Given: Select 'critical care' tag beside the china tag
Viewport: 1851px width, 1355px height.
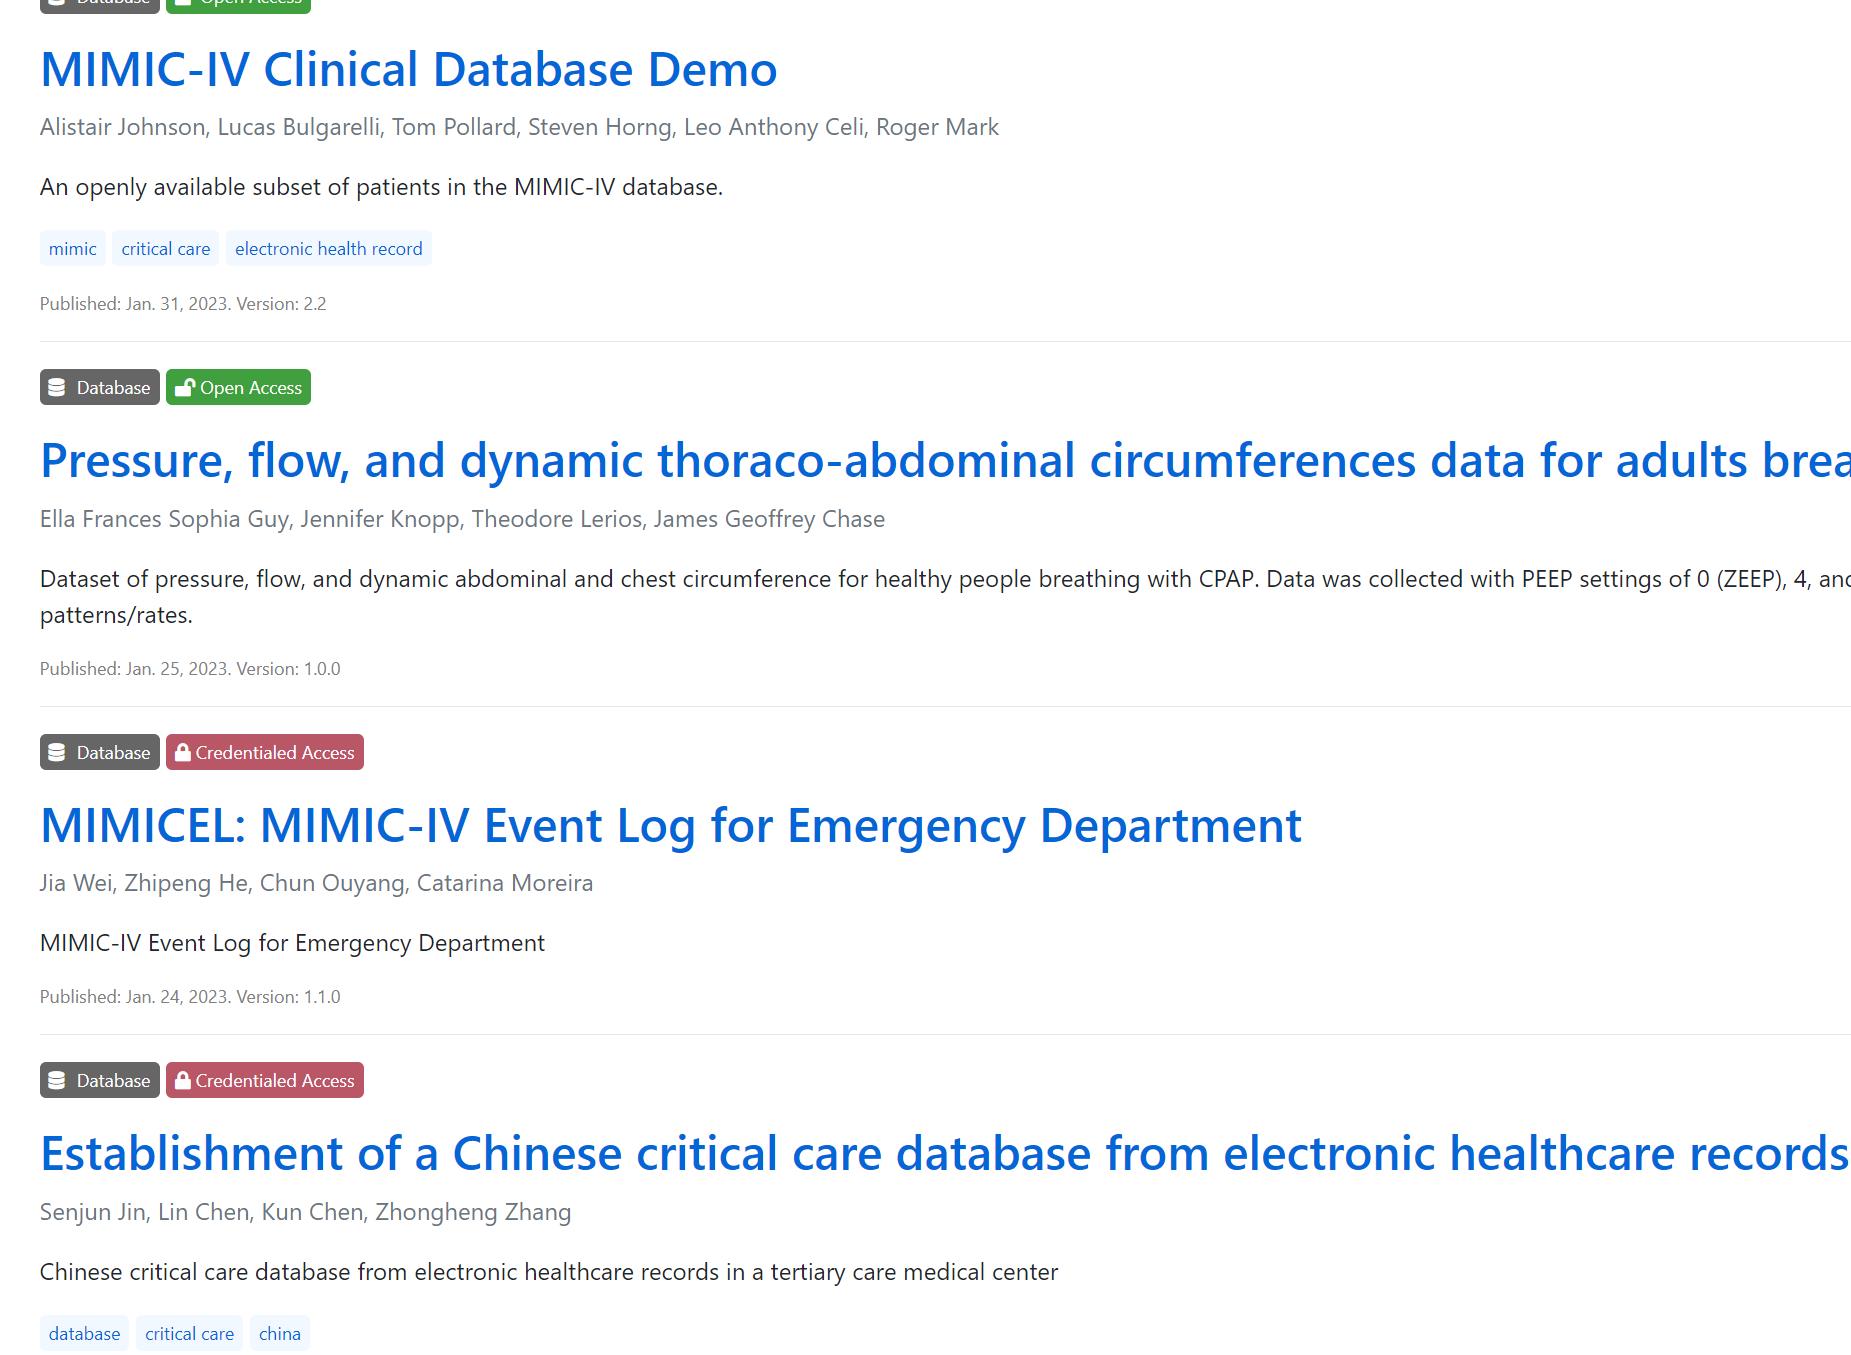Looking at the screenshot, I should coord(189,1334).
